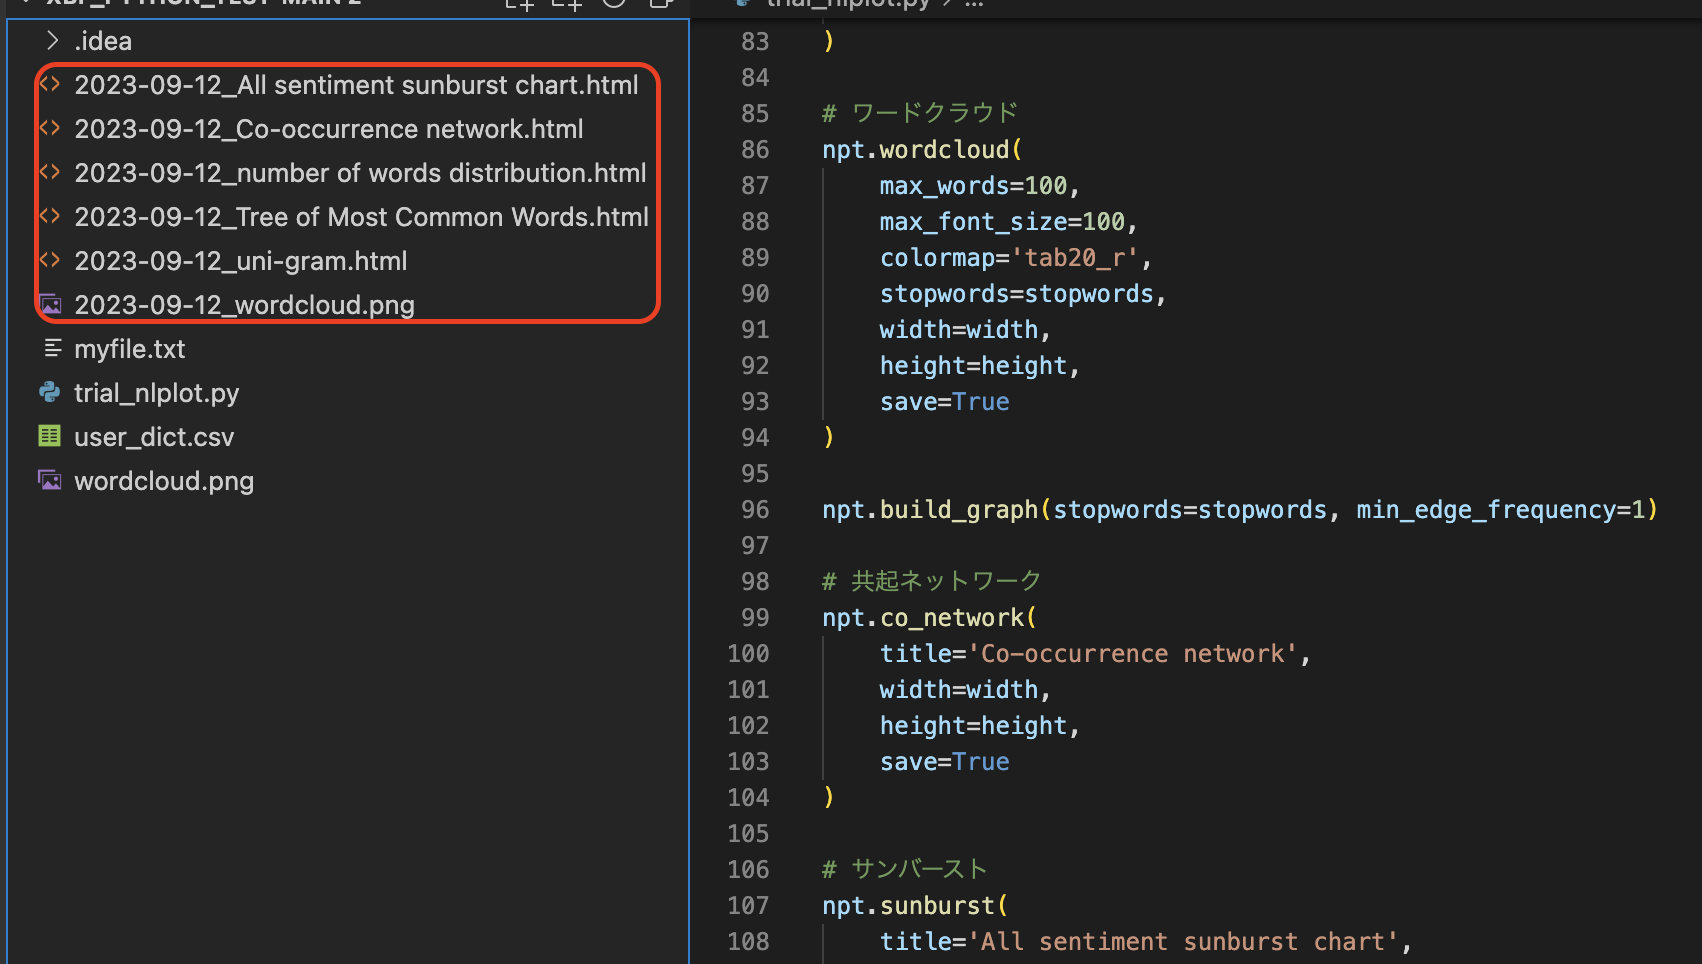The image size is (1702, 964).
Task: Click HTML icon of All sentiment sunburst chart file
Action: click(50, 84)
